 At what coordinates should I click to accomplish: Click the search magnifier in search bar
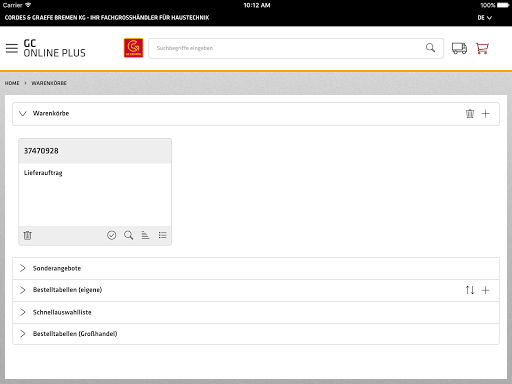point(430,48)
